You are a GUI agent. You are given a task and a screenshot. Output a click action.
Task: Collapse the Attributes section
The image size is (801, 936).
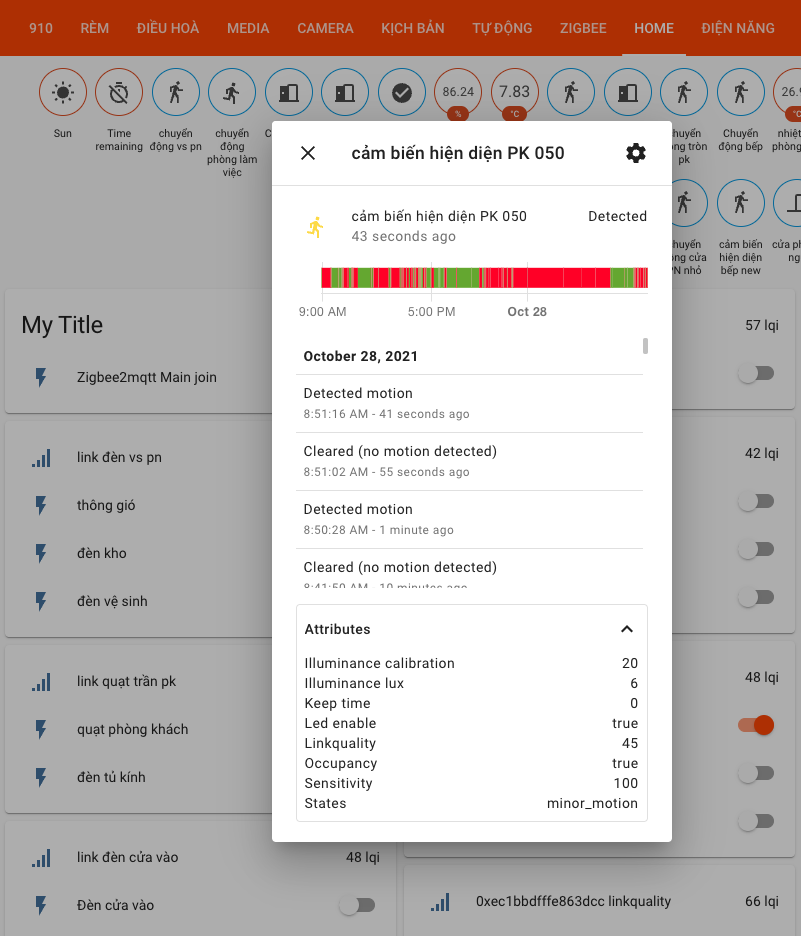click(x=627, y=629)
